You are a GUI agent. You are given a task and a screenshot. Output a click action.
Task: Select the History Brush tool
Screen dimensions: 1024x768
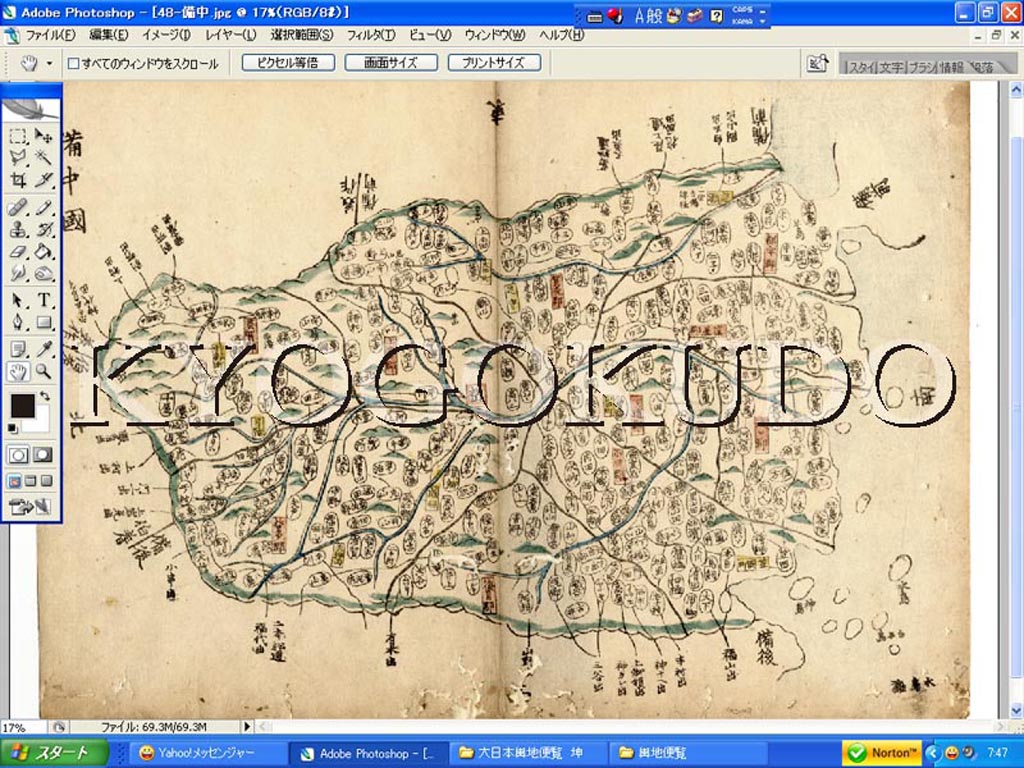[x=43, y=230]
